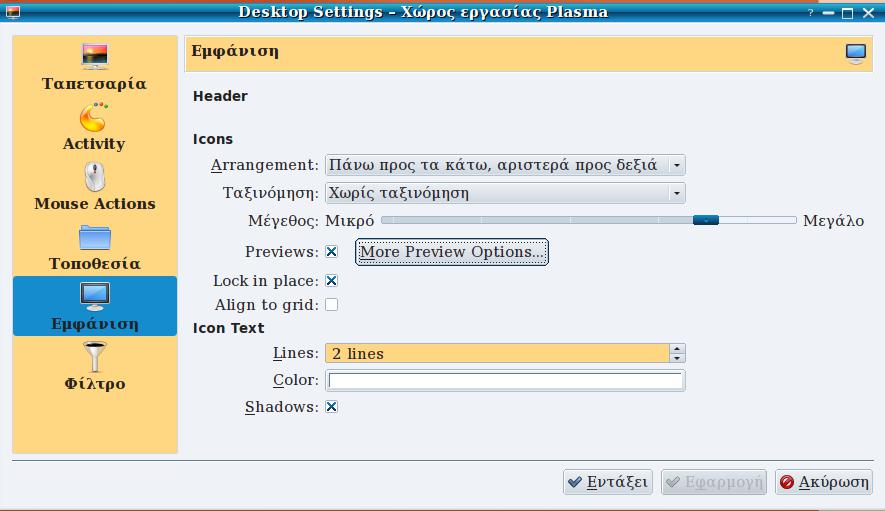Enable Align to grid
The image size is (885, 511).
332,305
